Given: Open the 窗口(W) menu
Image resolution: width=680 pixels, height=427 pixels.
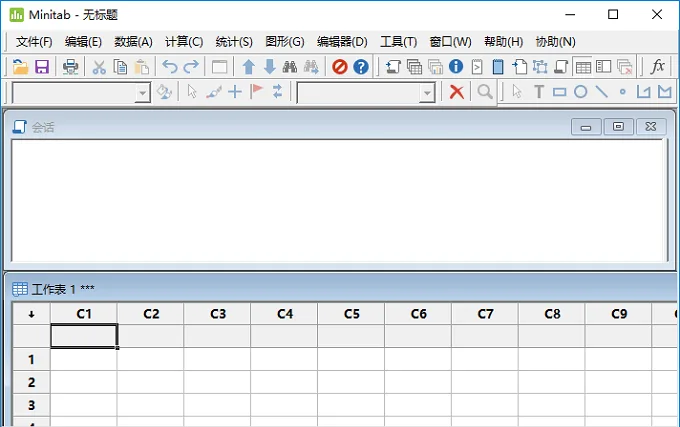Looking at the screenshot, I should [x=450, y=42].
